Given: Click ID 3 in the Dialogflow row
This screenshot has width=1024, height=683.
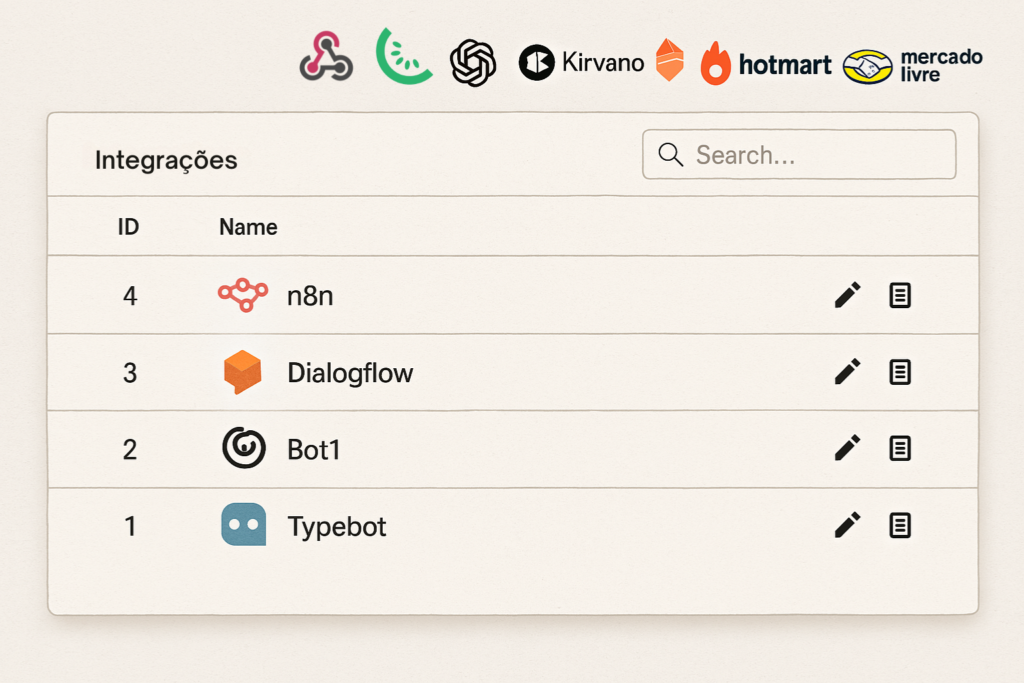Looking at the screenshot, I should pyautogui.click(x=130, y=373).
